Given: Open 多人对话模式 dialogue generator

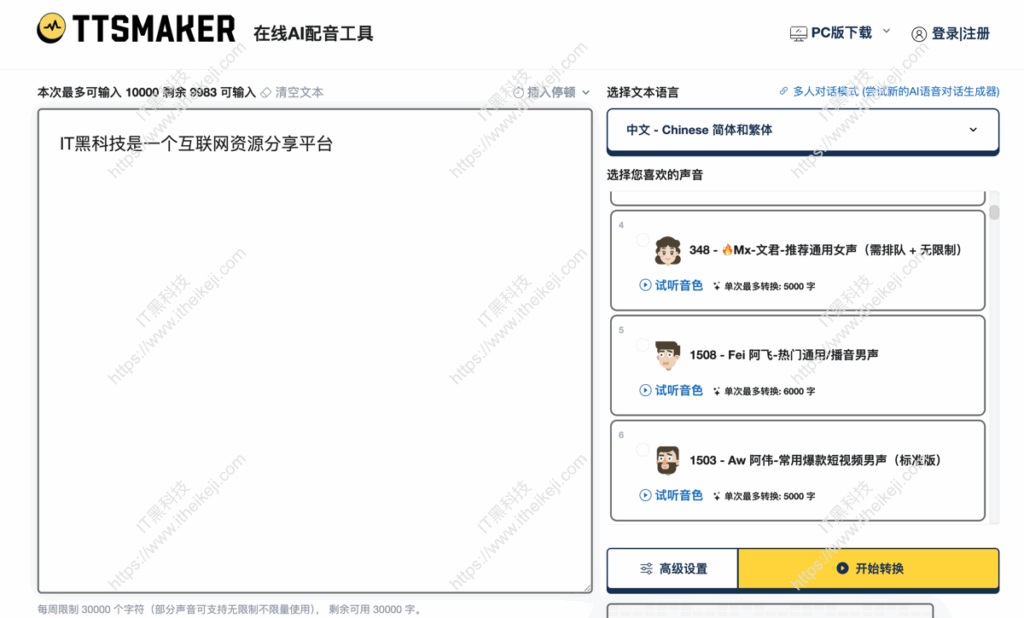Looking at the screenshot, I should coord(830,89).
